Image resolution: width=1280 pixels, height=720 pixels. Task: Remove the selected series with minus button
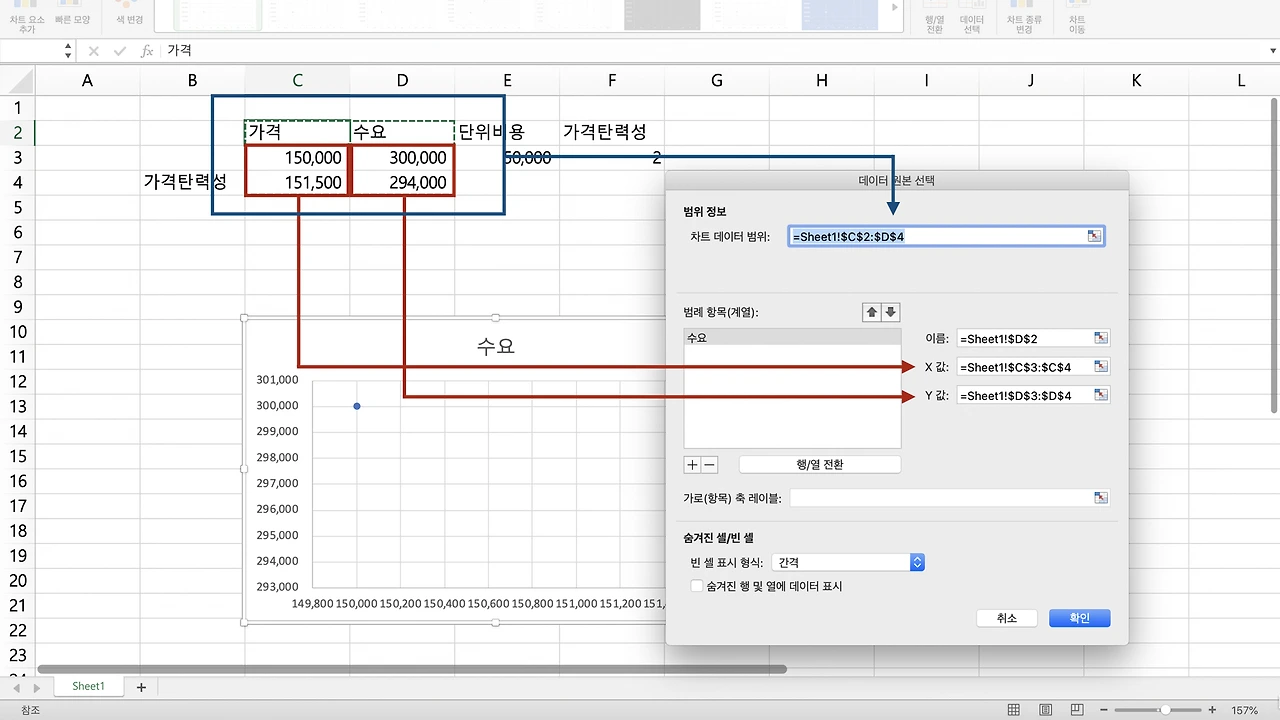click(710, 465)
